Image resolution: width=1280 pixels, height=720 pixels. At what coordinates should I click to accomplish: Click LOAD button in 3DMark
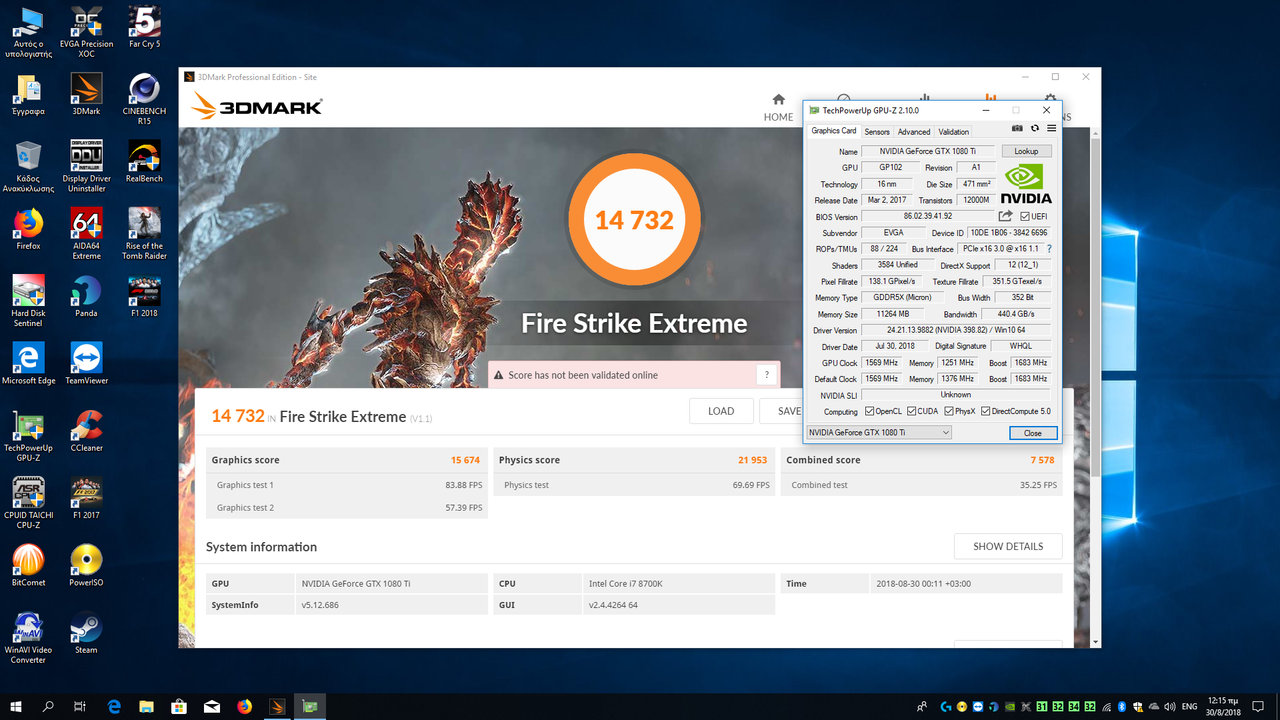(721, 411)
